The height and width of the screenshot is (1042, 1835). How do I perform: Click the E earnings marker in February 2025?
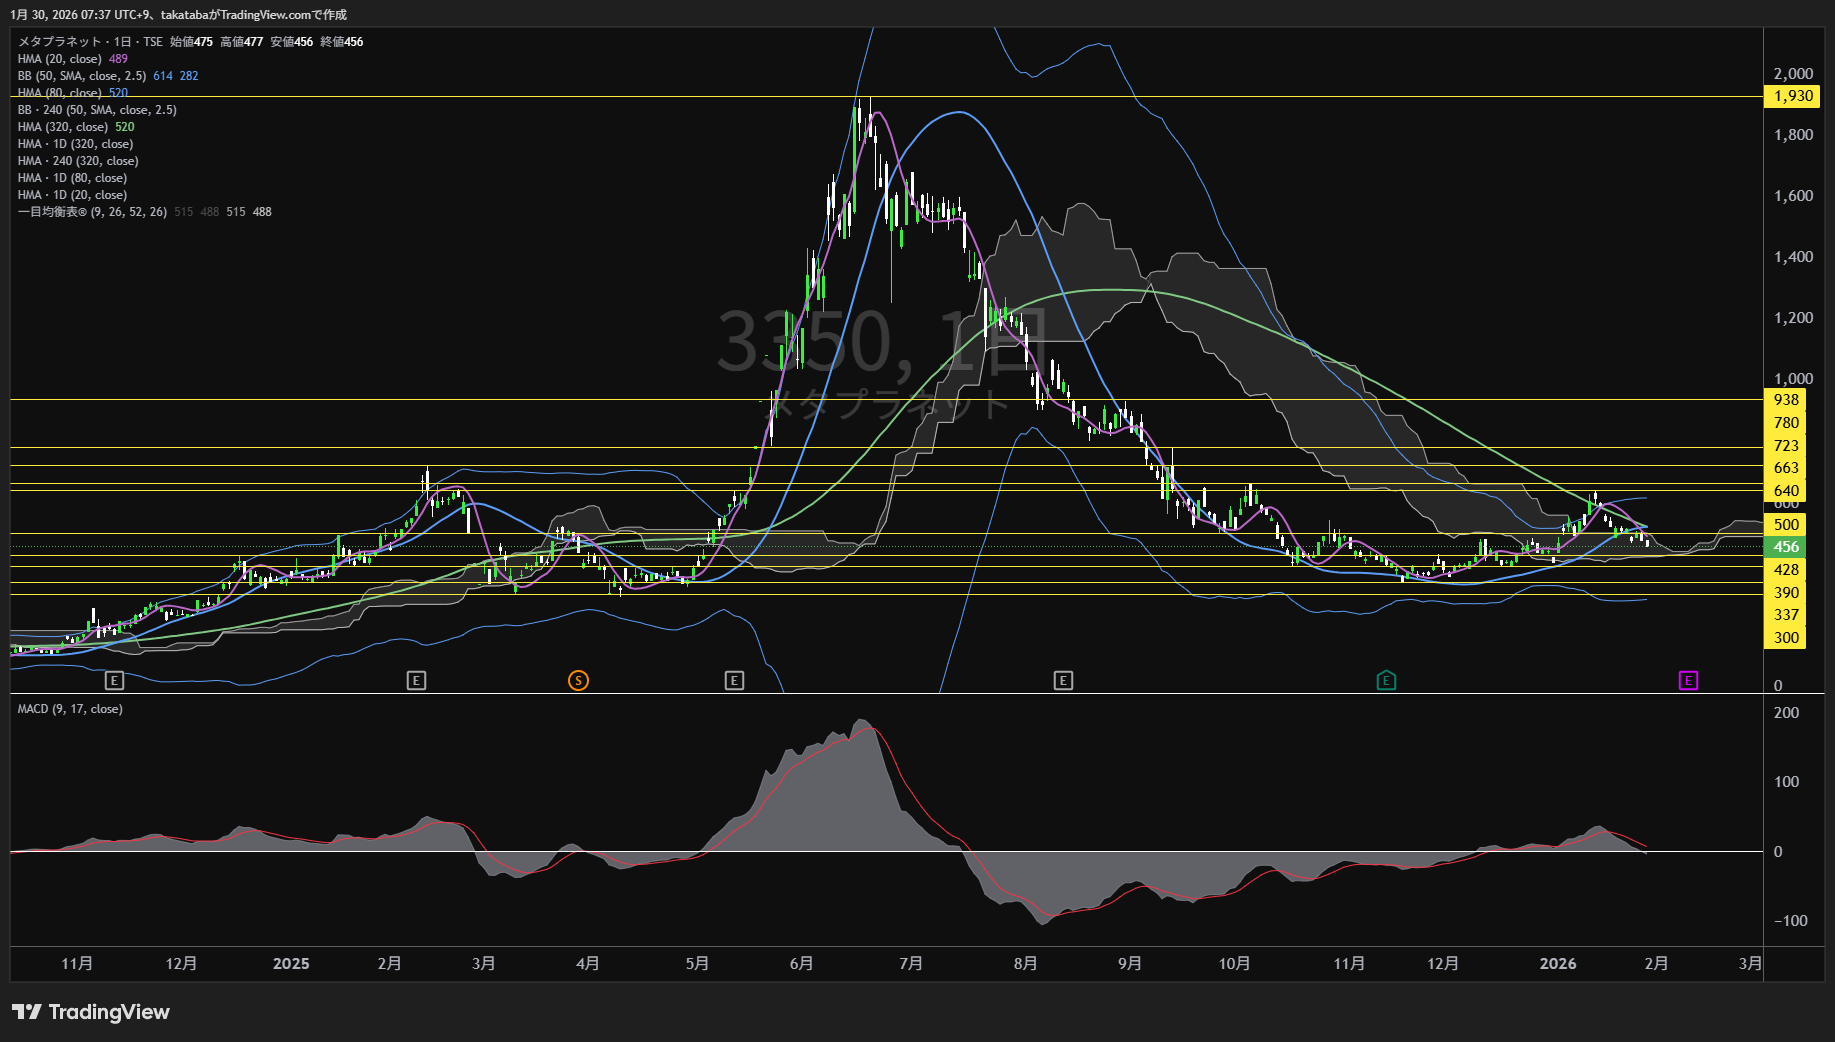coord(416,681)
